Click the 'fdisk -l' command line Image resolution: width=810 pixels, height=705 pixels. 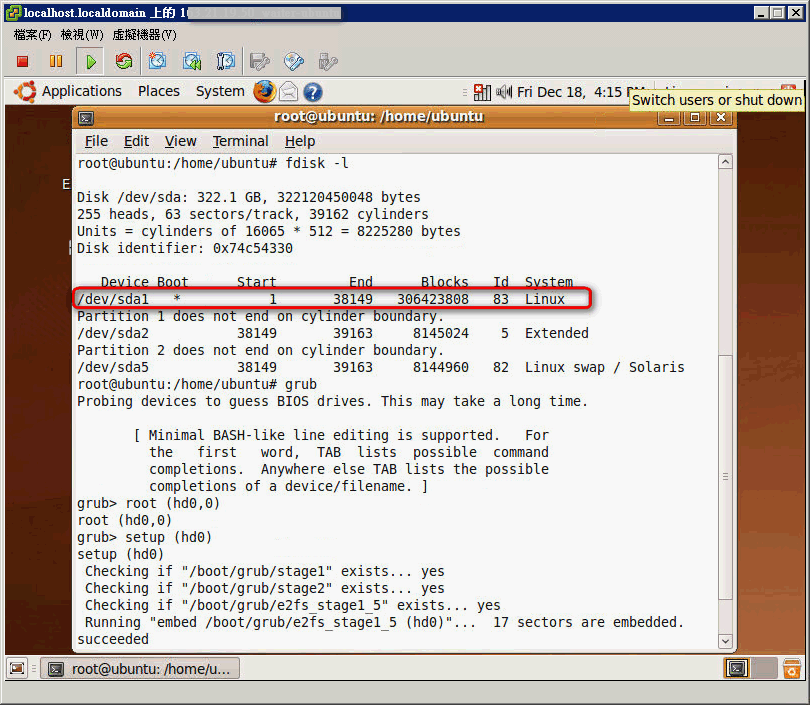[213, 163]
